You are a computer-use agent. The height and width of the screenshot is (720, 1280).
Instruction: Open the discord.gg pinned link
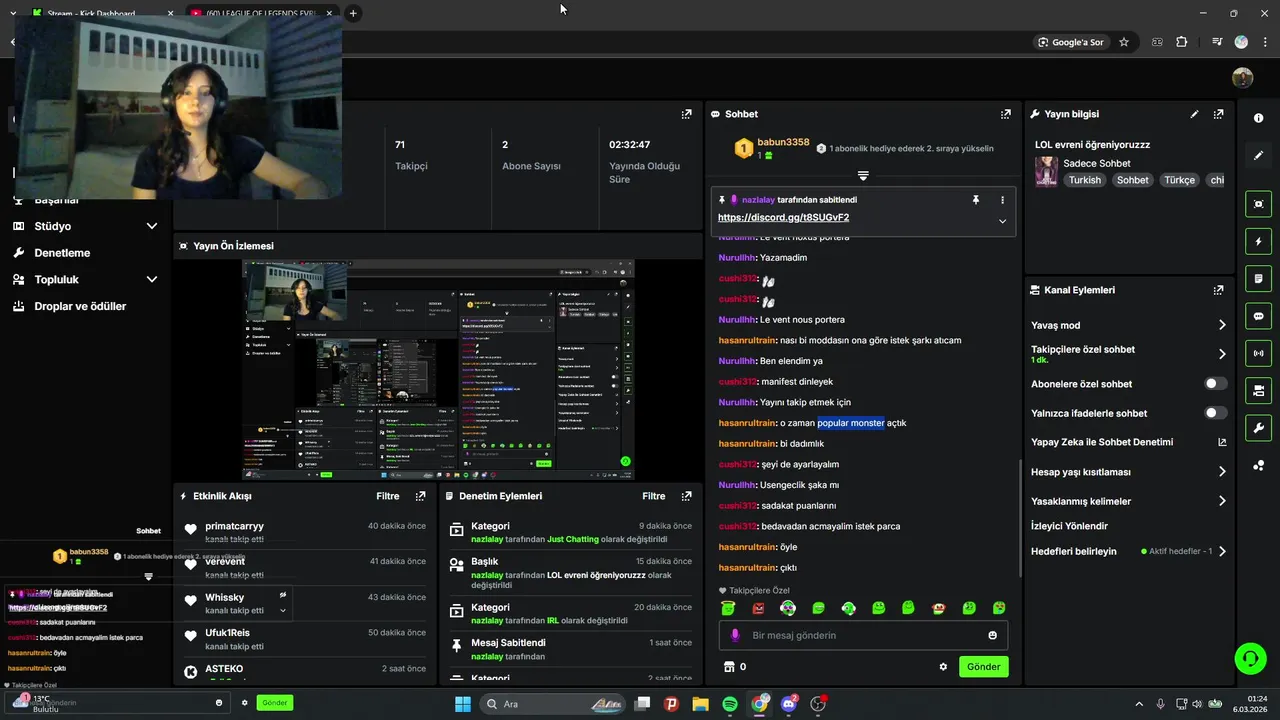pyautogui.click(x=783, y=217)
